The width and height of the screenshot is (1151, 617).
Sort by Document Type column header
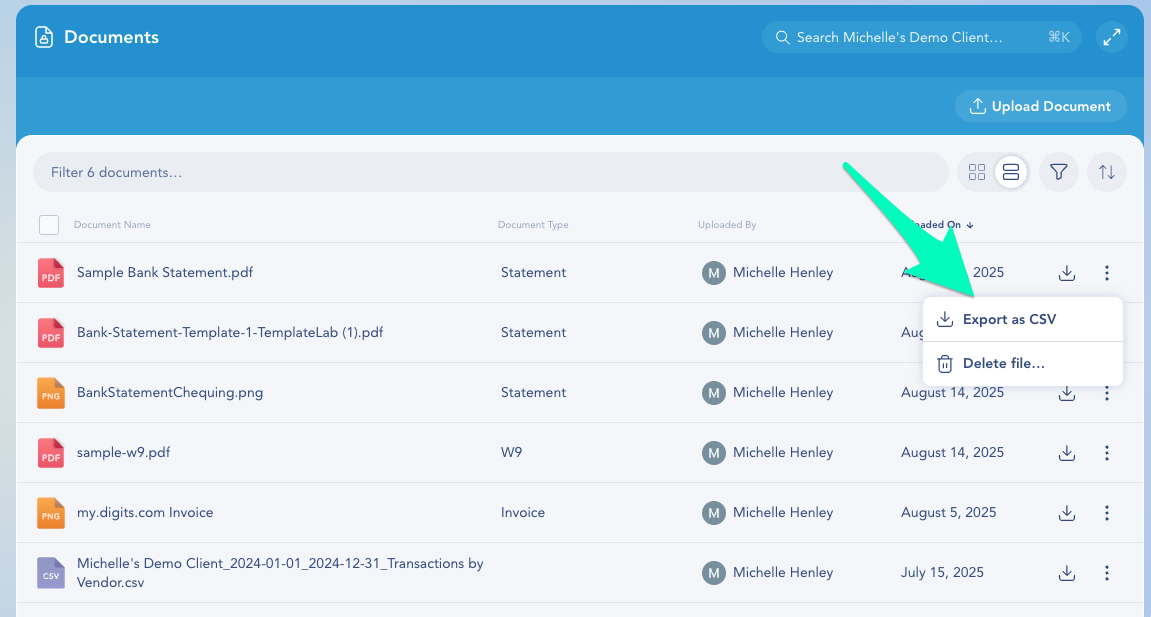[x=533, y=224]
